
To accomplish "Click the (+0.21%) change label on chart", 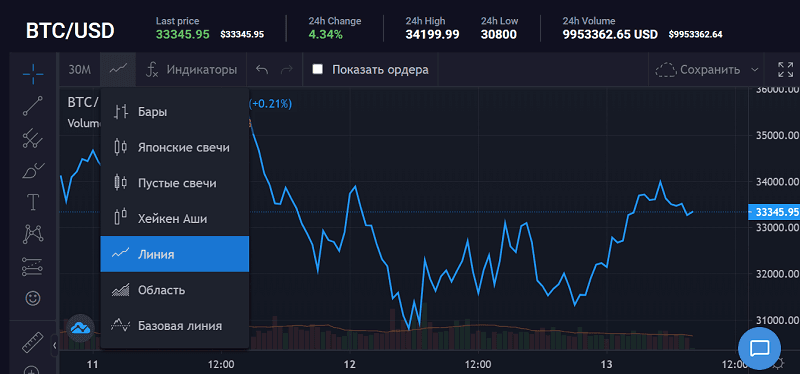I will [x=270, y=104].
